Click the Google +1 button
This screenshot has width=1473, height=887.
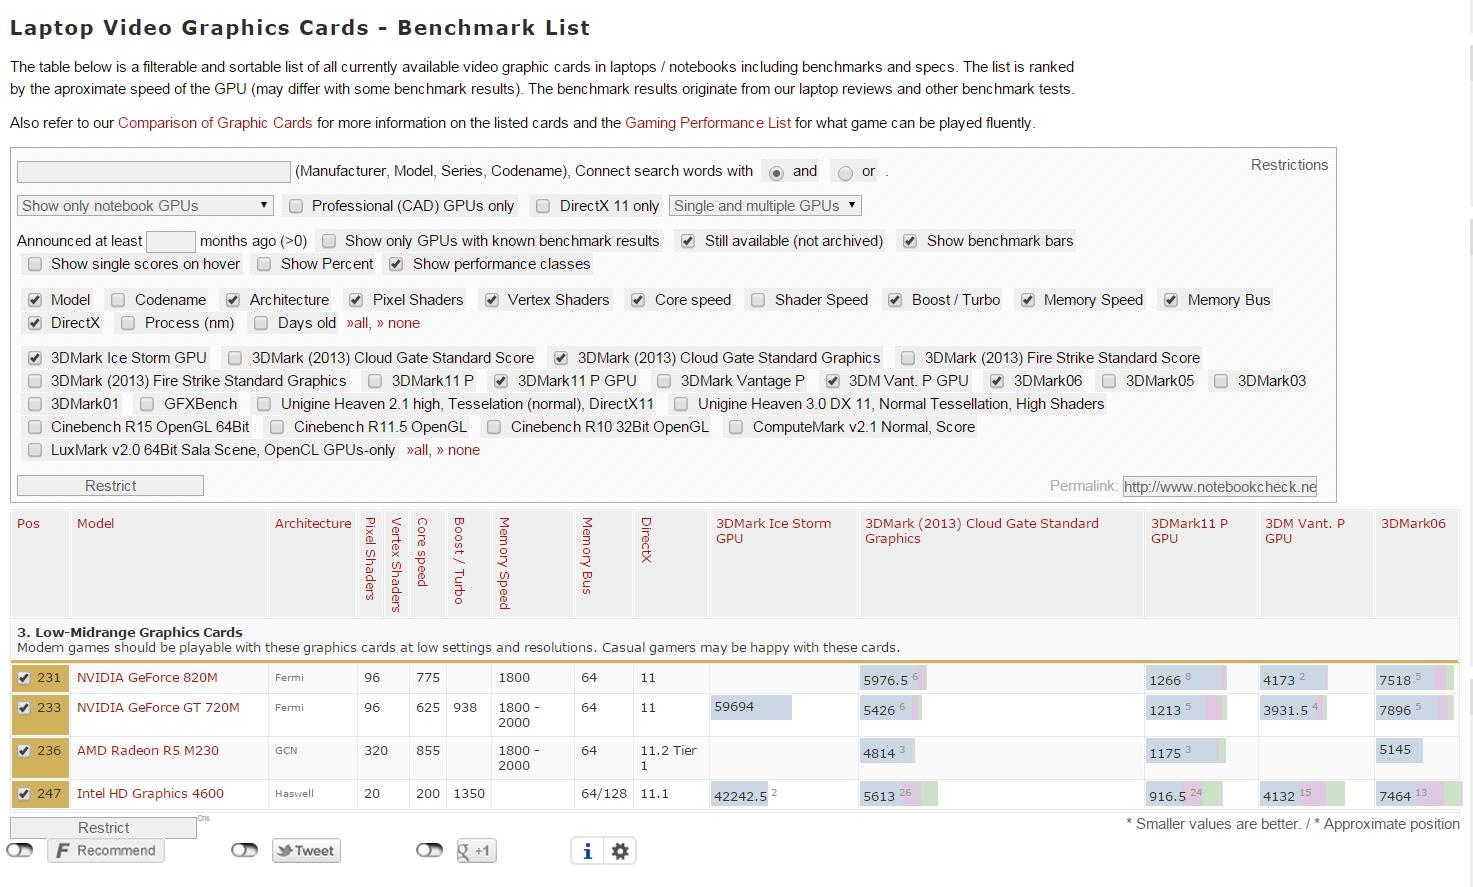pyautogui.click(x=476, y=851)
